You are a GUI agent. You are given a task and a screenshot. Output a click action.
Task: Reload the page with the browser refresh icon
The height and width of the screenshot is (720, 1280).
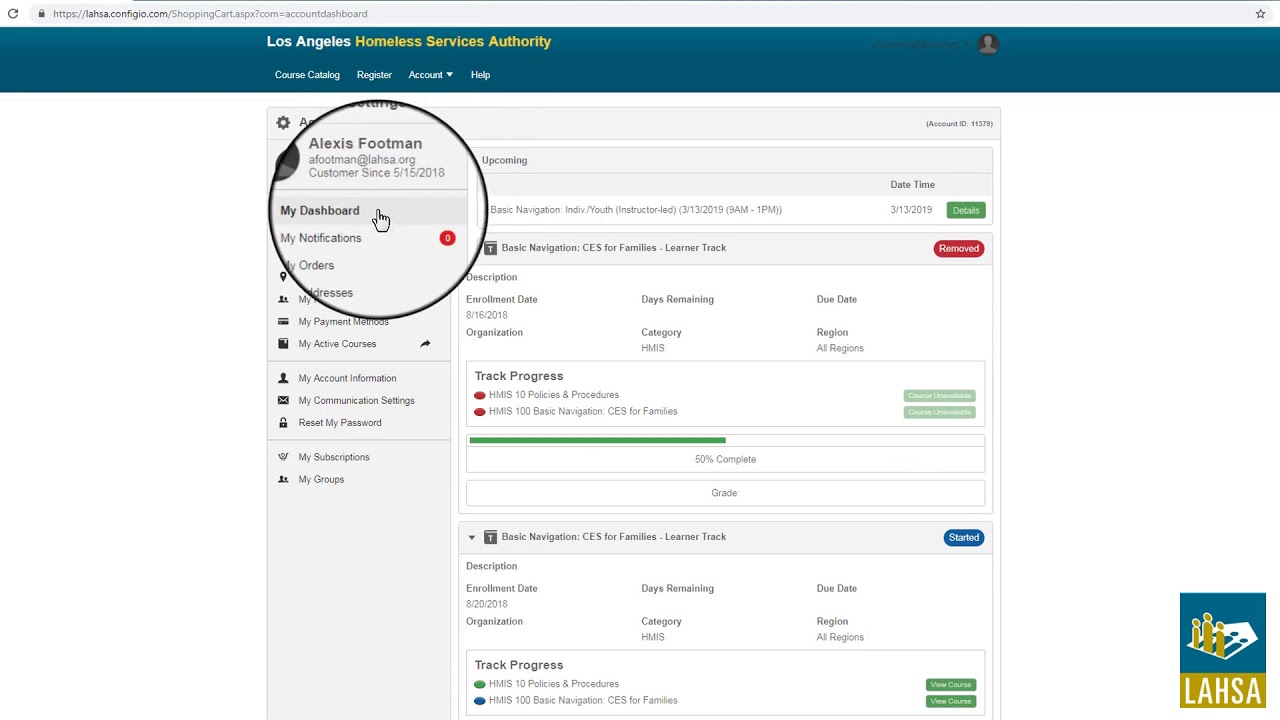click(x=13, y=14)
